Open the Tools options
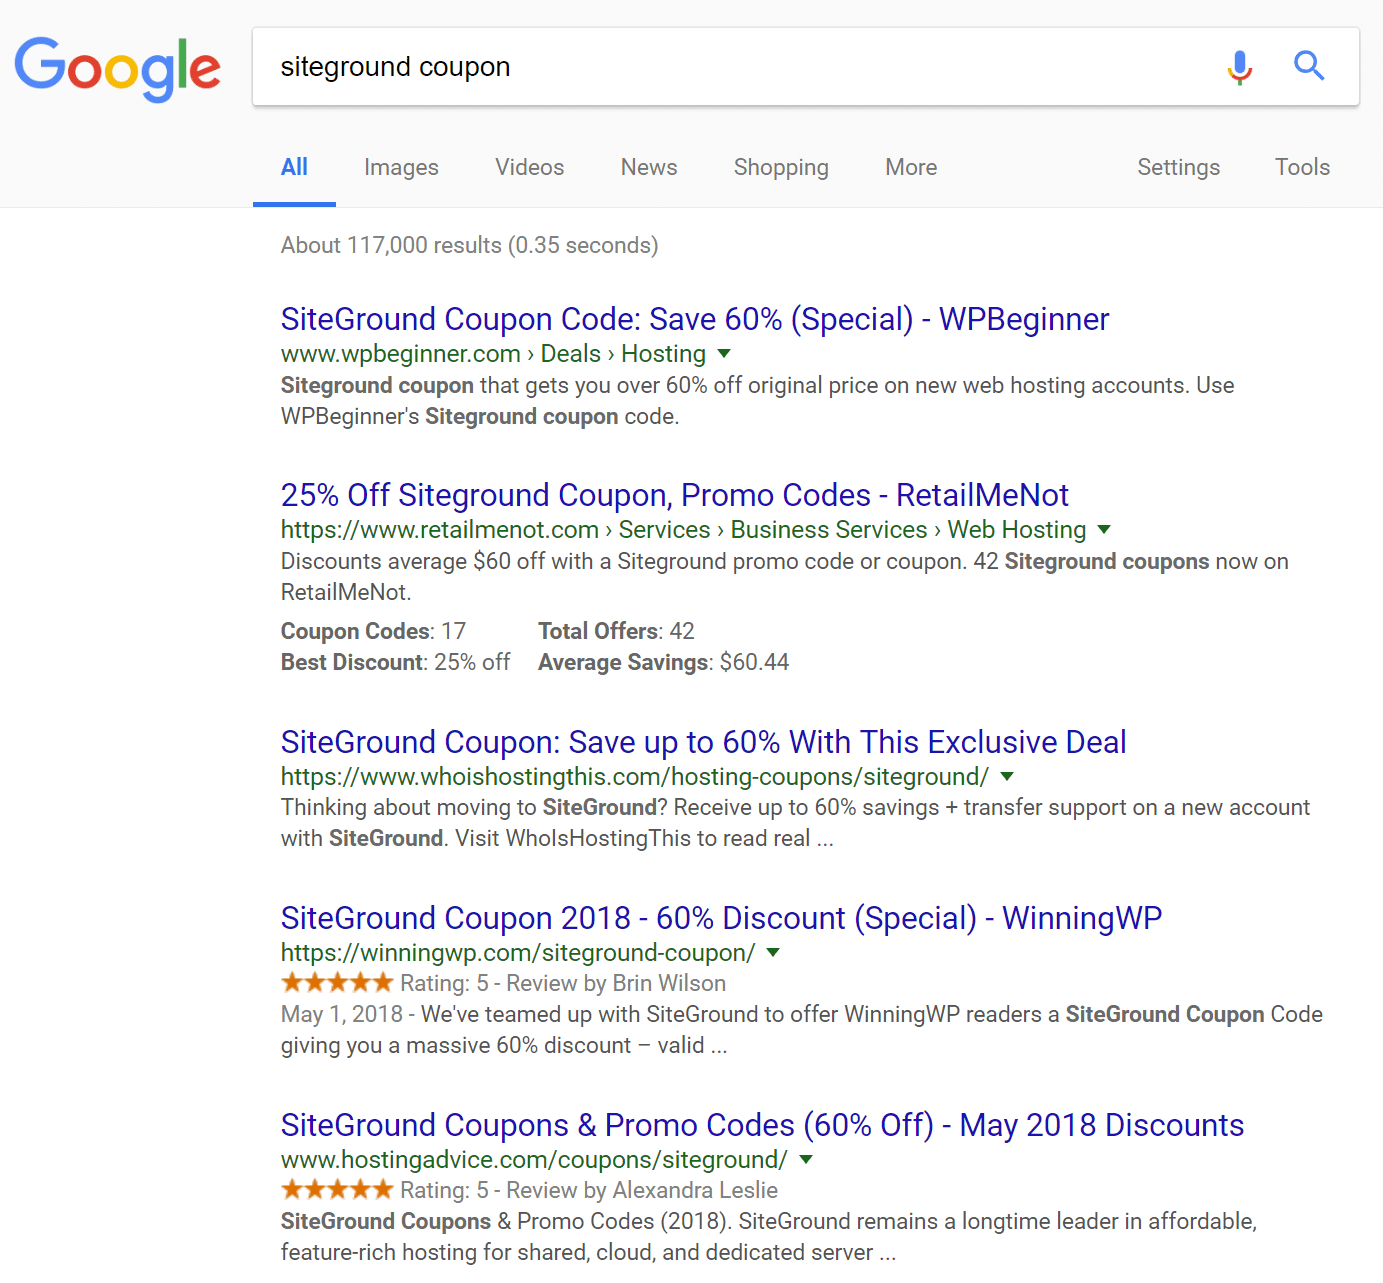The height and width of the screenshot is (1283, 1383). tap(1302, 167)
